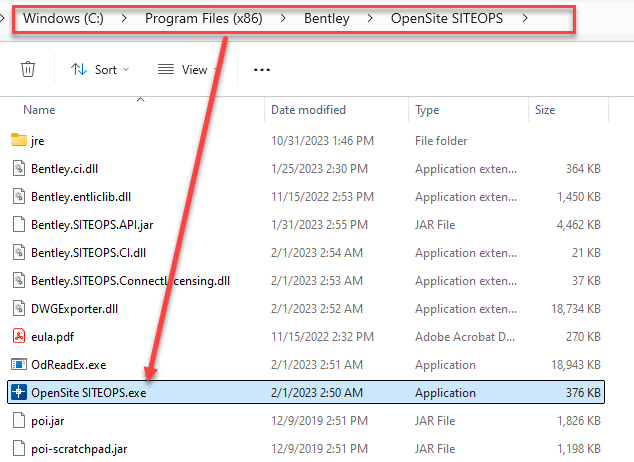Click size 18,943 KB

click(576, 365)
